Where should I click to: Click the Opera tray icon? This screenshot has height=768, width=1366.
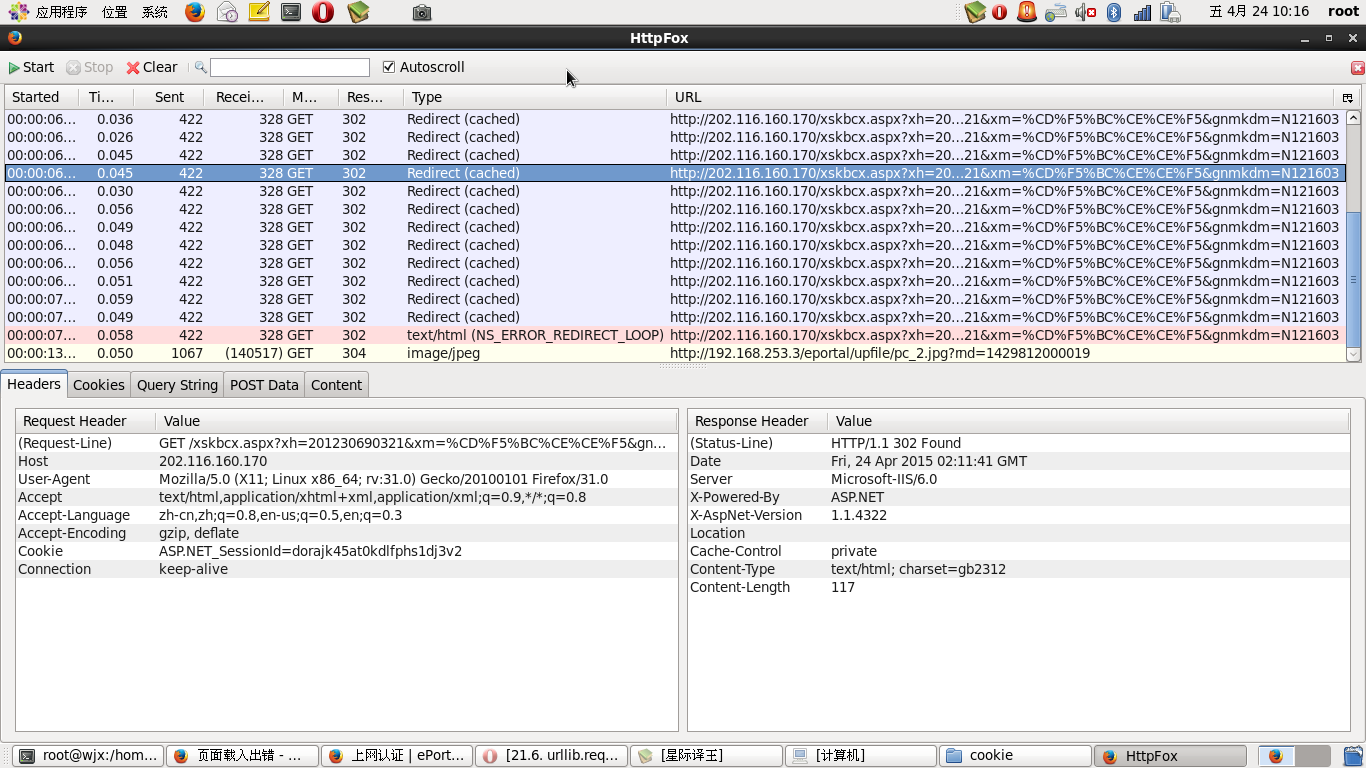[999, 12]
